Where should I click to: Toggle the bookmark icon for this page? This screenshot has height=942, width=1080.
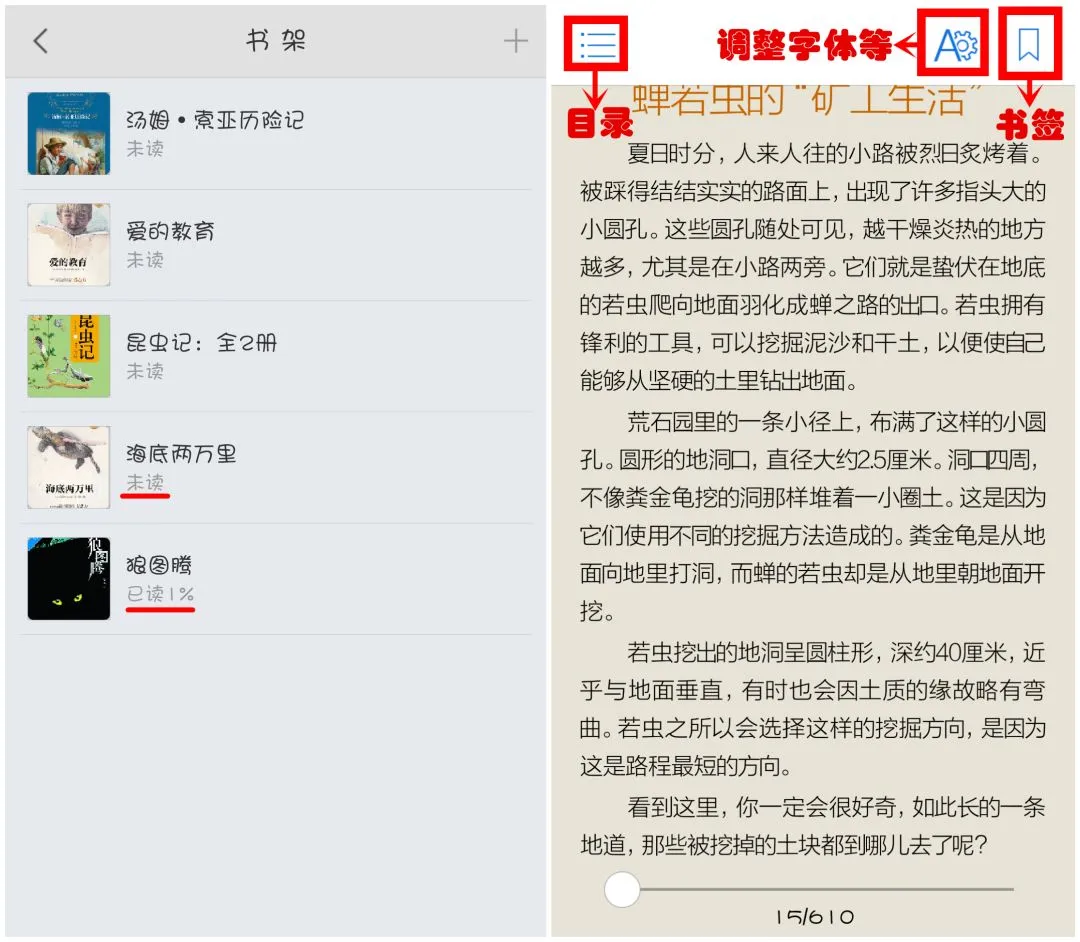(x=1028, y=45)
